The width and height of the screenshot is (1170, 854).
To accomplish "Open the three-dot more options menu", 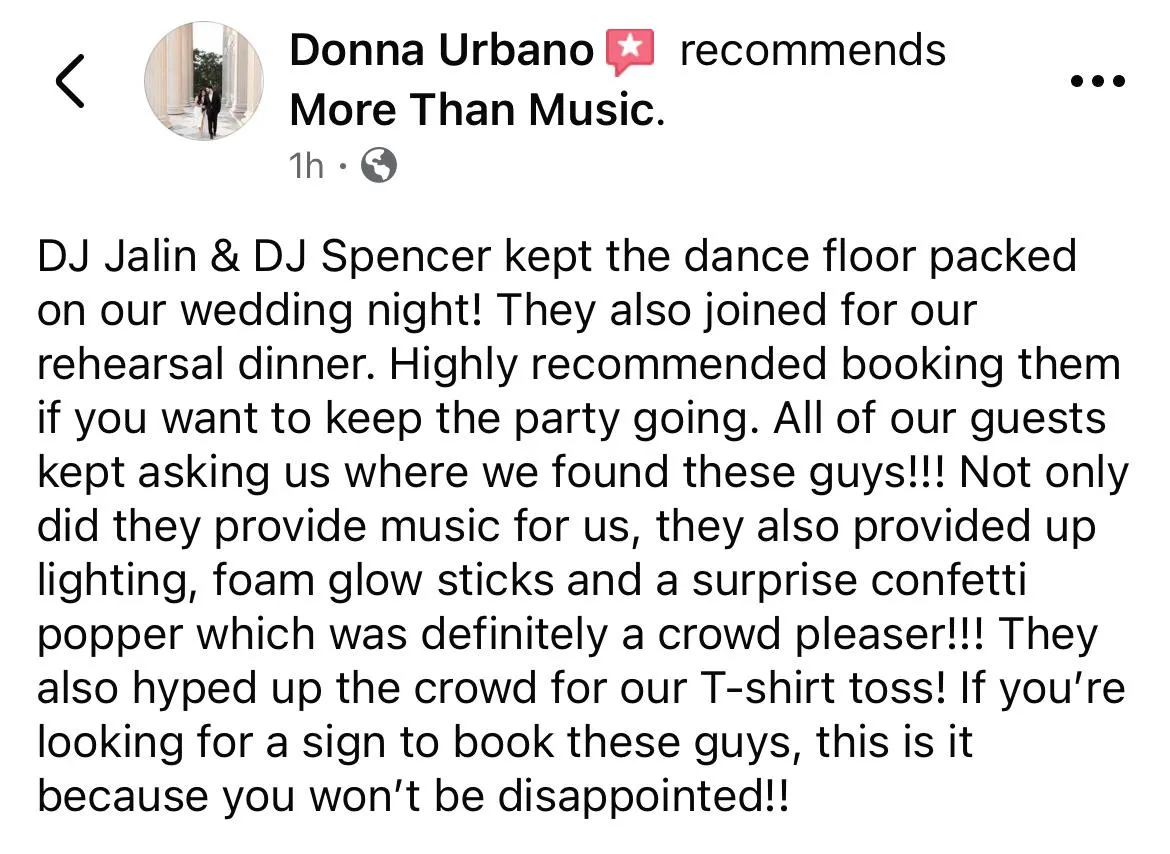I will (1098, 81).
